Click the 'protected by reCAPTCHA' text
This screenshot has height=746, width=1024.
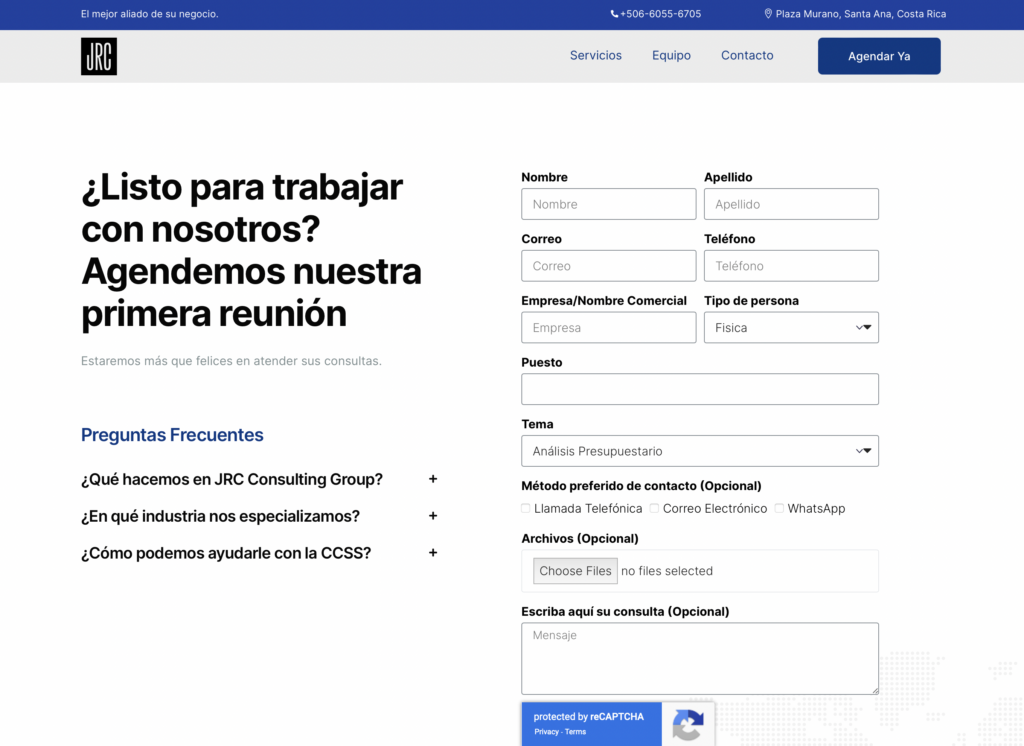coord(588,717)
